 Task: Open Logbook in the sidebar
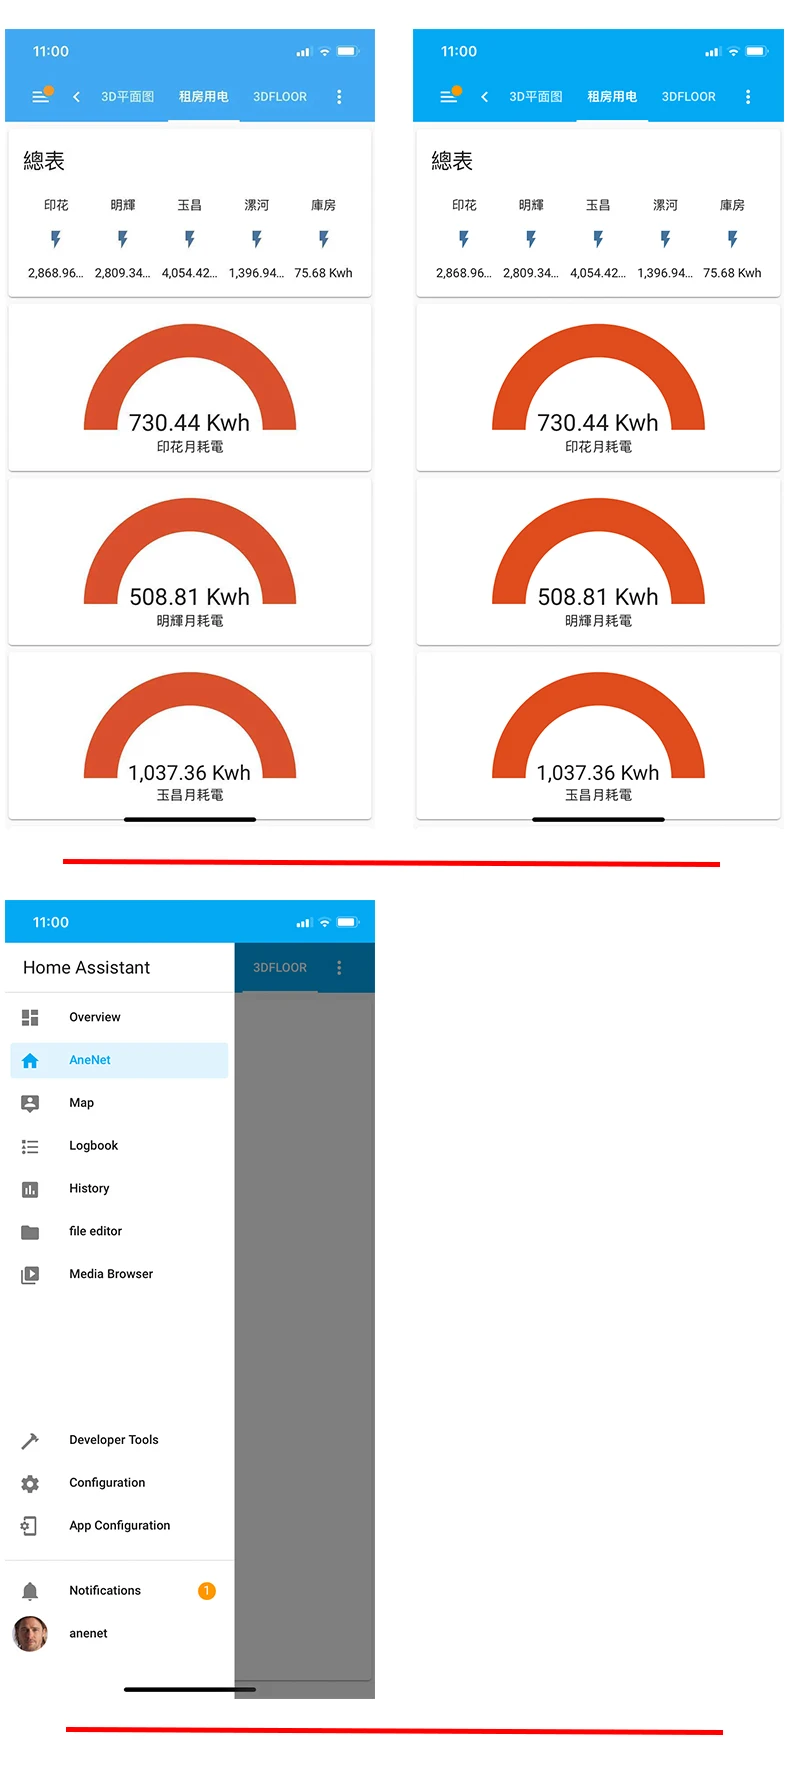pyautogui.click(x=119, y=1146)
